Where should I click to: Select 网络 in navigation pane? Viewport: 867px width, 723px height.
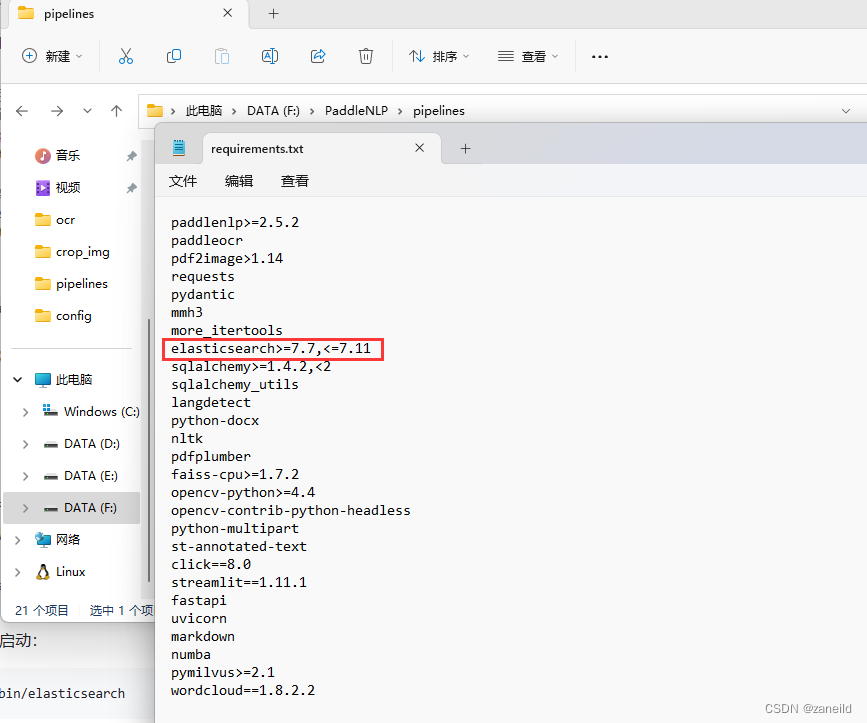pos(67,540)
